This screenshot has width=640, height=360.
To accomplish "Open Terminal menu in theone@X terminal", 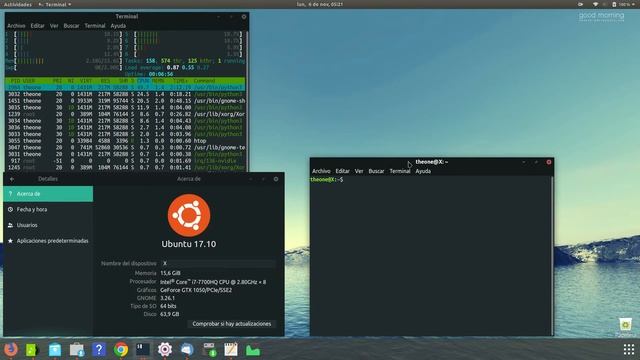I will 400,171.
